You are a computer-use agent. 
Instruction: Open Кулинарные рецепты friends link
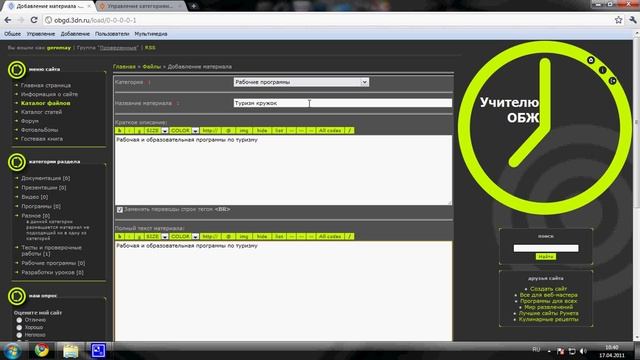coord(548,319)
